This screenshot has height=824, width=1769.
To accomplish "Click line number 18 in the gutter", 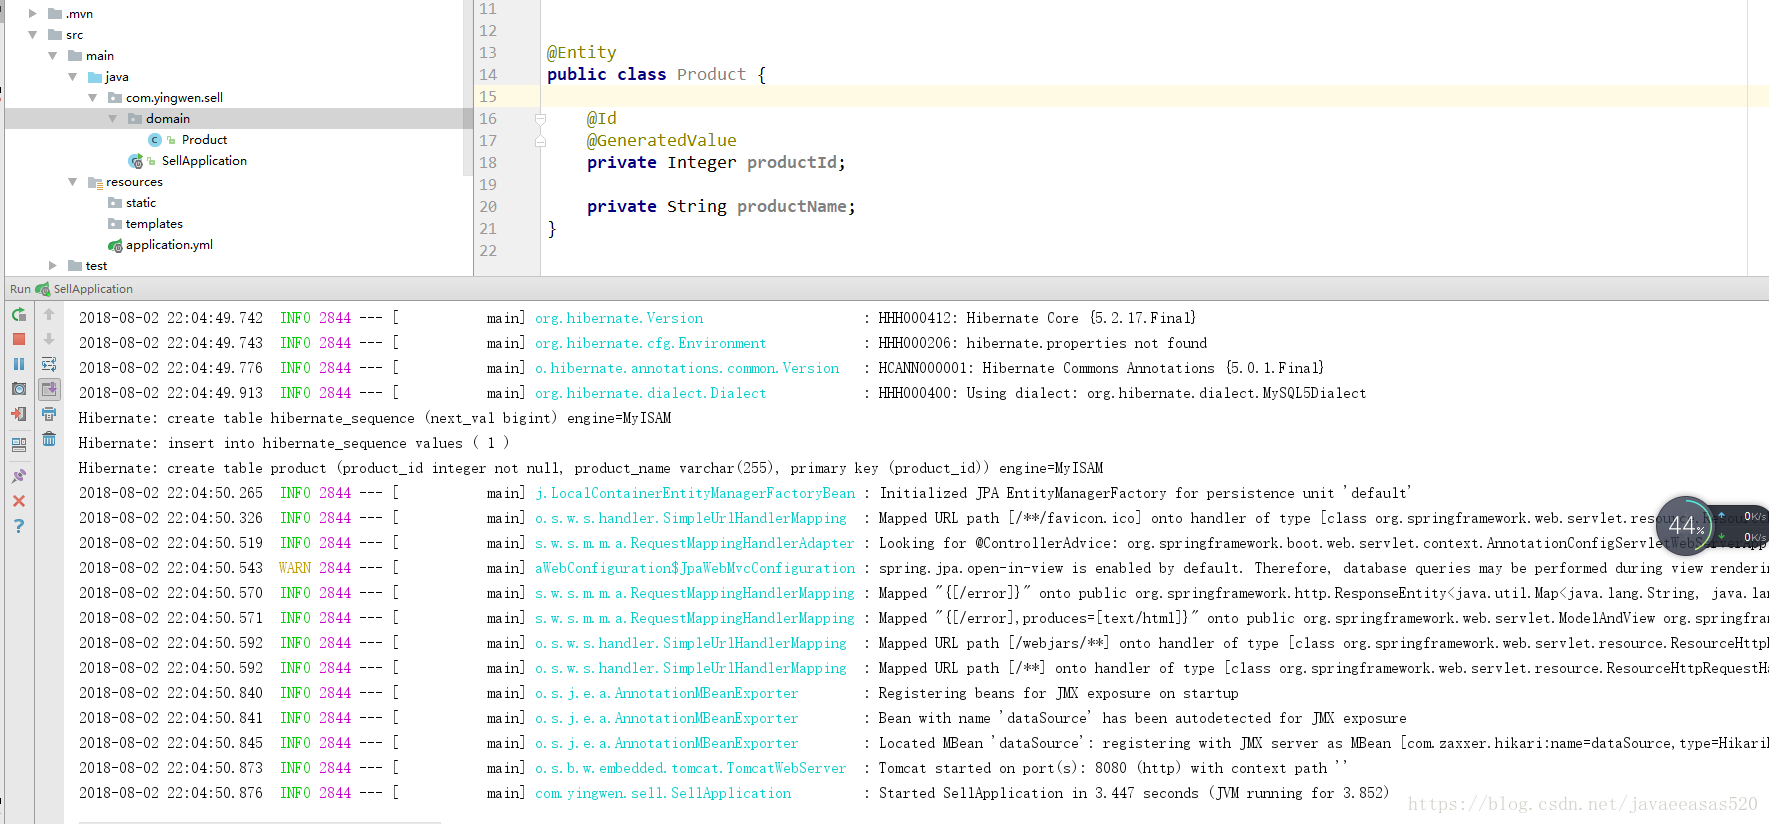I will [x=488, y=163].
